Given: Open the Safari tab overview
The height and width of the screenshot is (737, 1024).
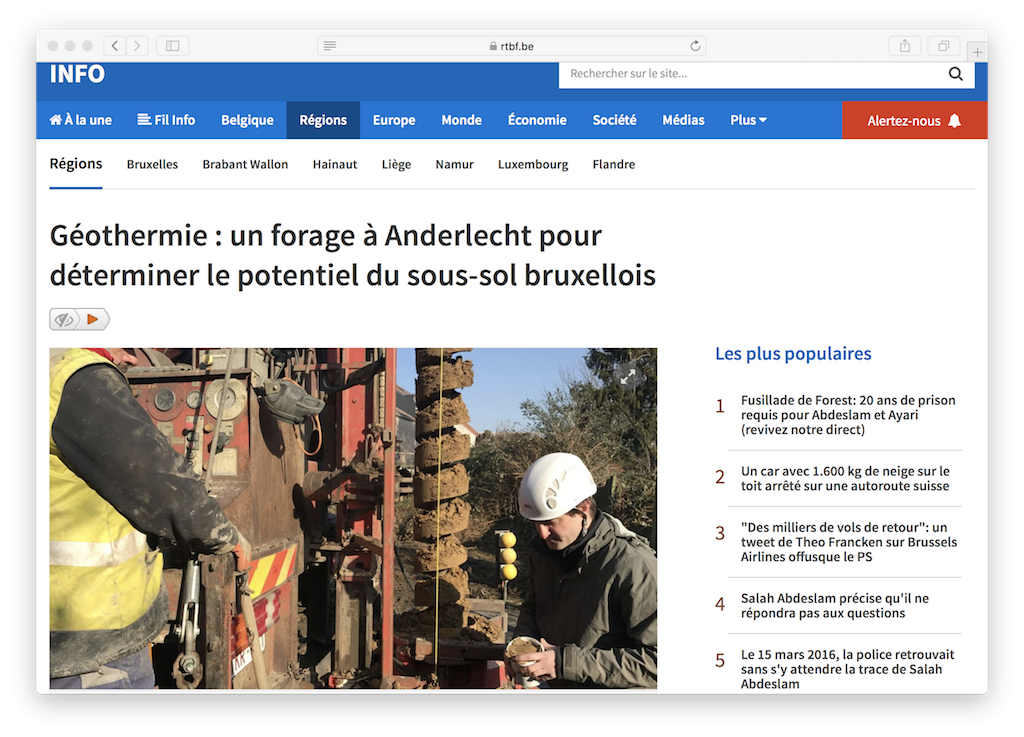Looking at the screenshot, I should coord(943,46).
